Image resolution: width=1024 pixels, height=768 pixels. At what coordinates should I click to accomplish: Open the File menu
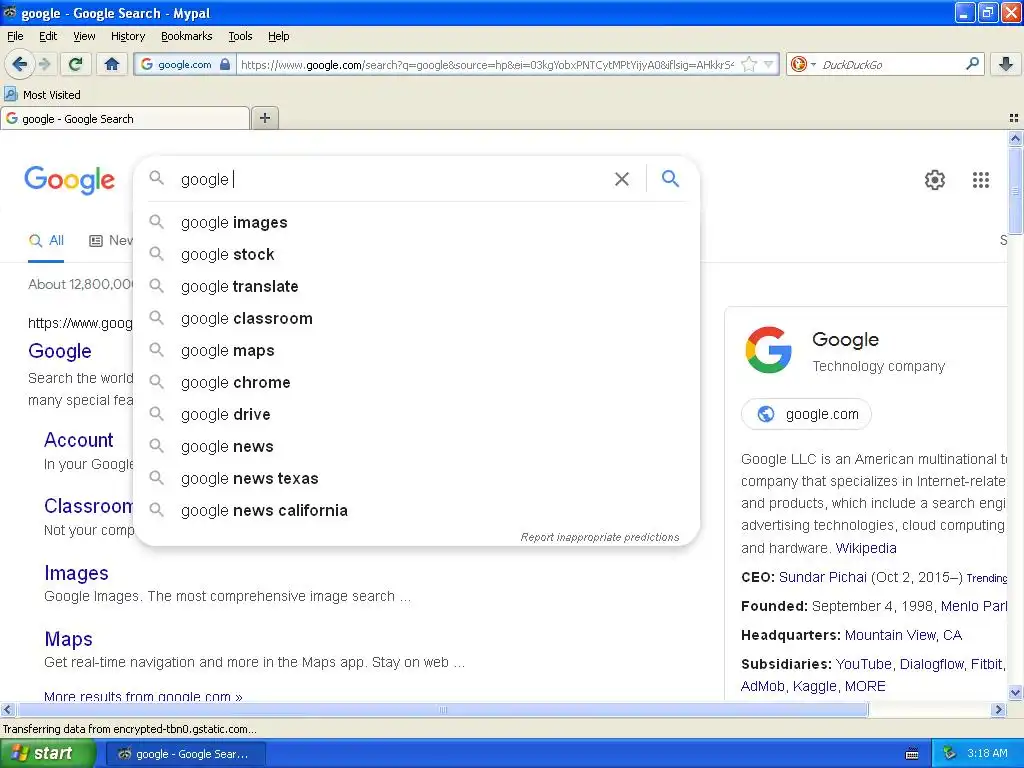pos(15,37)
